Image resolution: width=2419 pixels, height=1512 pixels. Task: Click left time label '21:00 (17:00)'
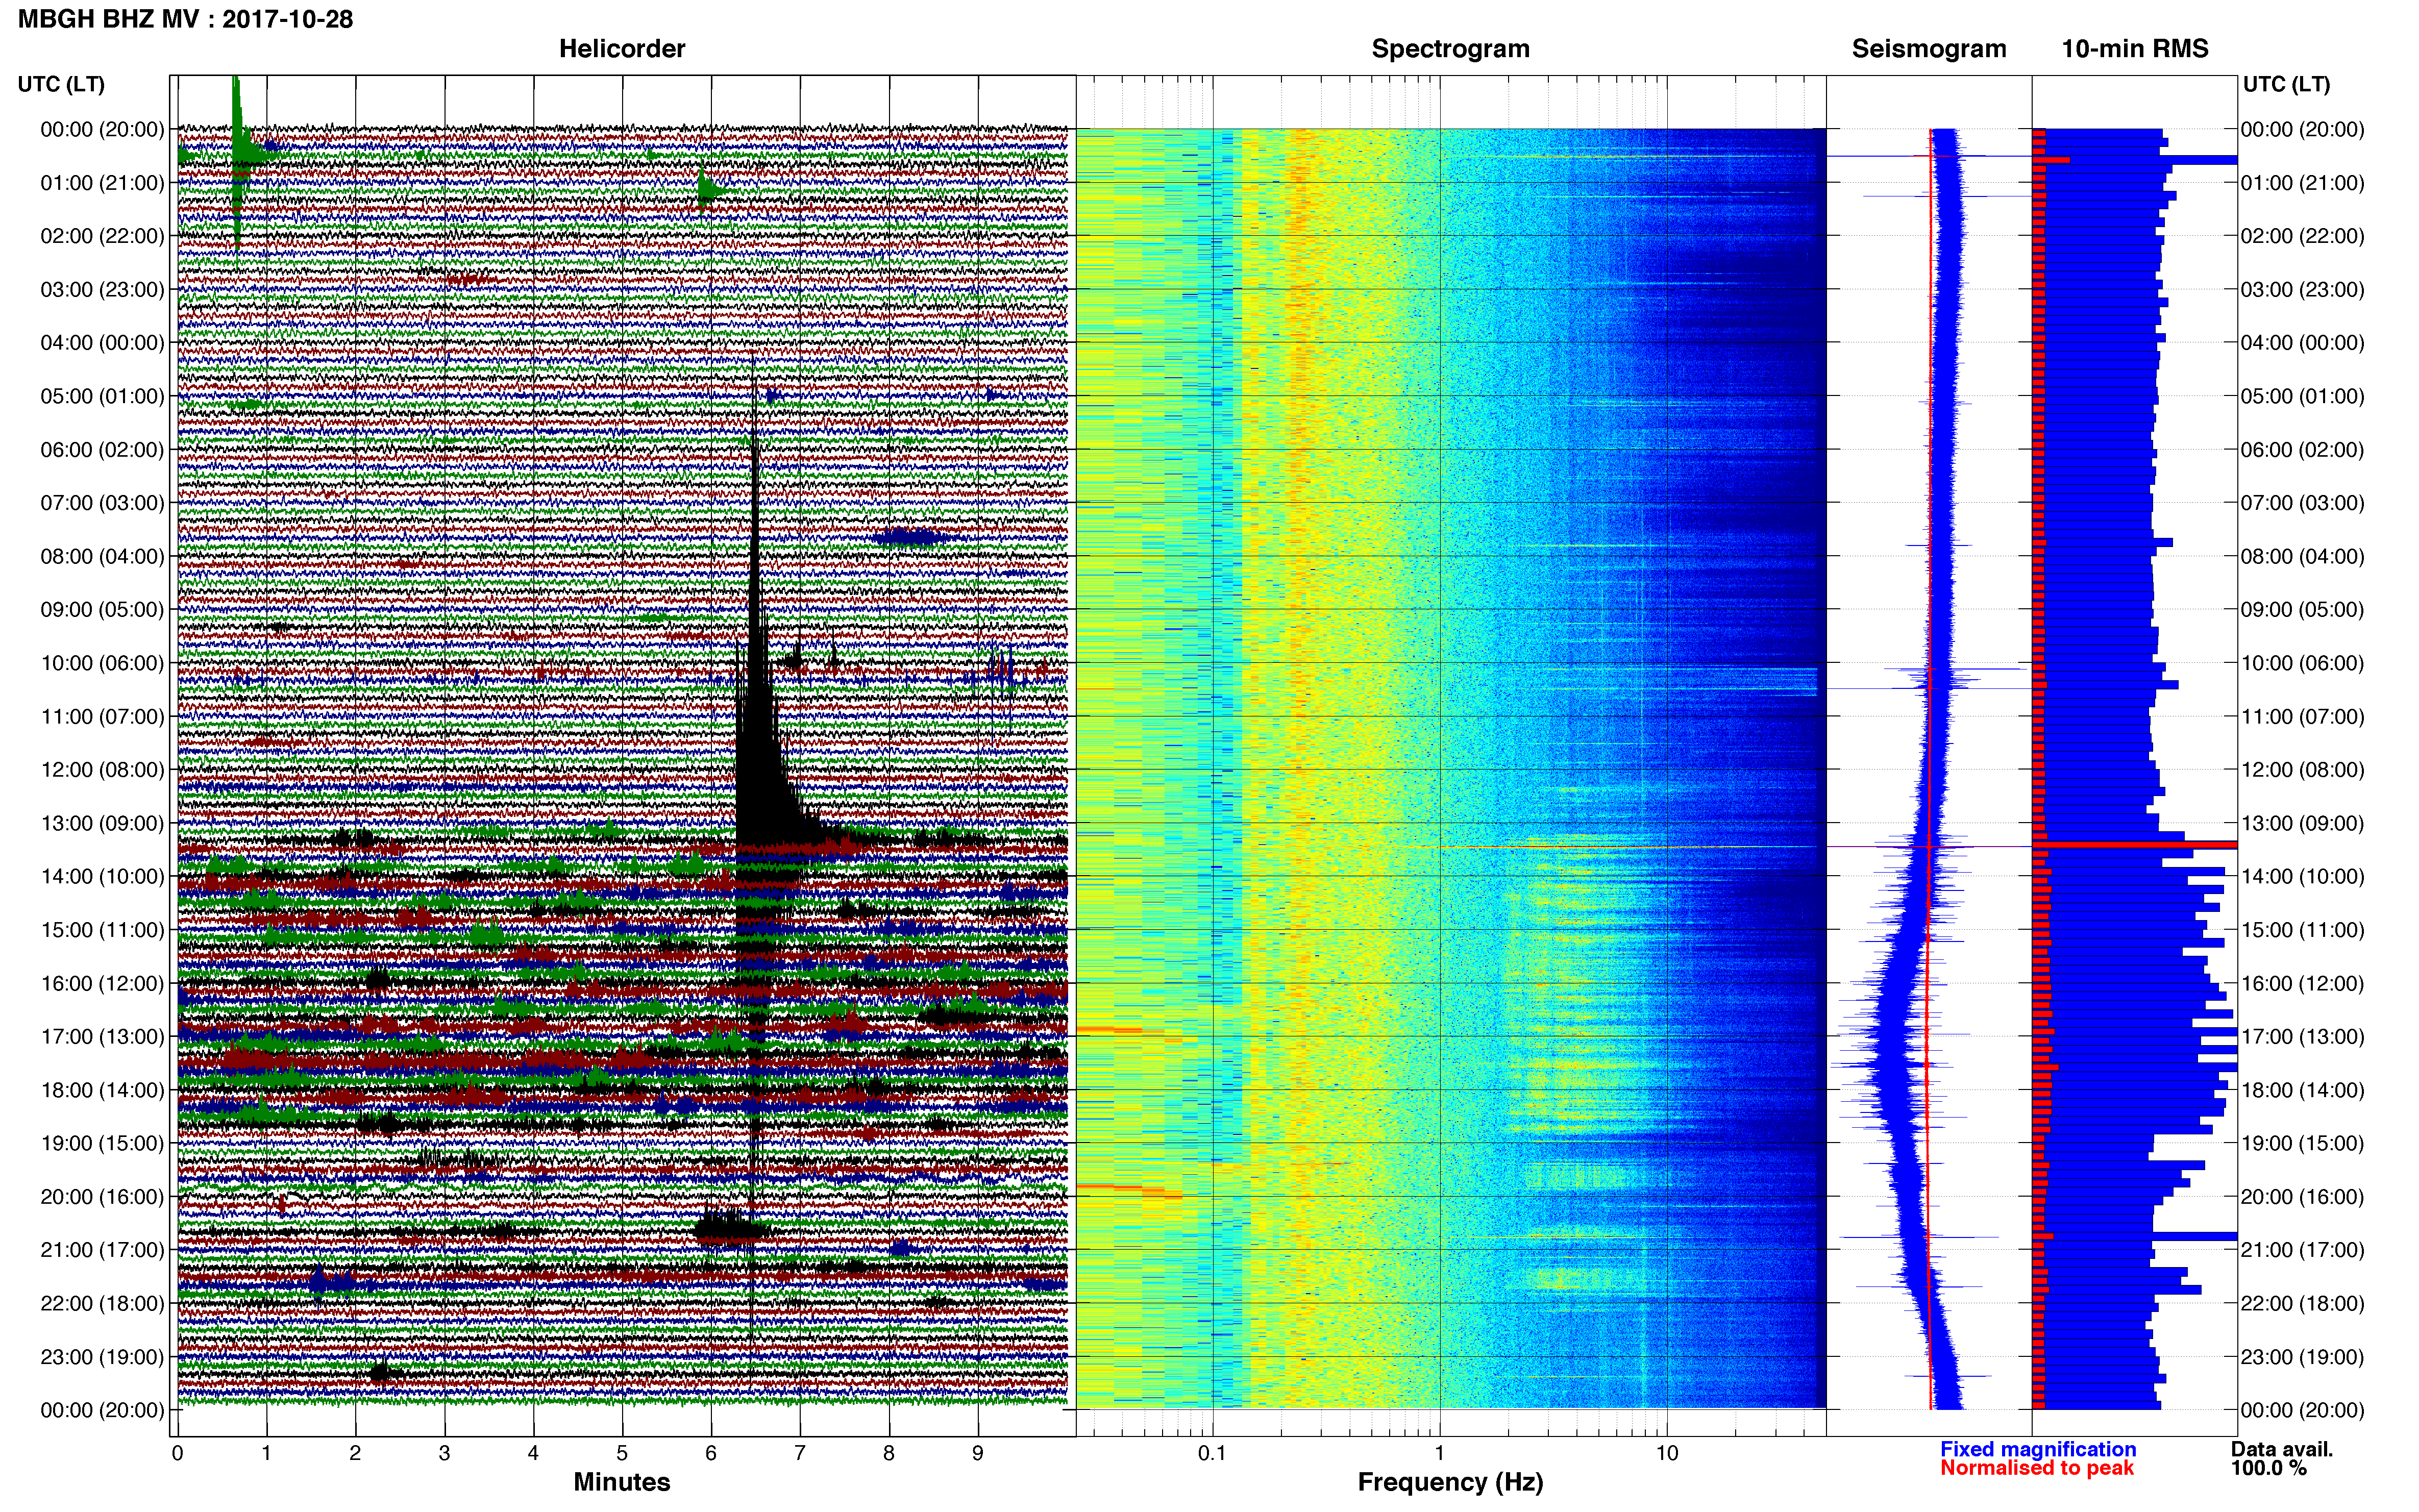click(102, 1250)
